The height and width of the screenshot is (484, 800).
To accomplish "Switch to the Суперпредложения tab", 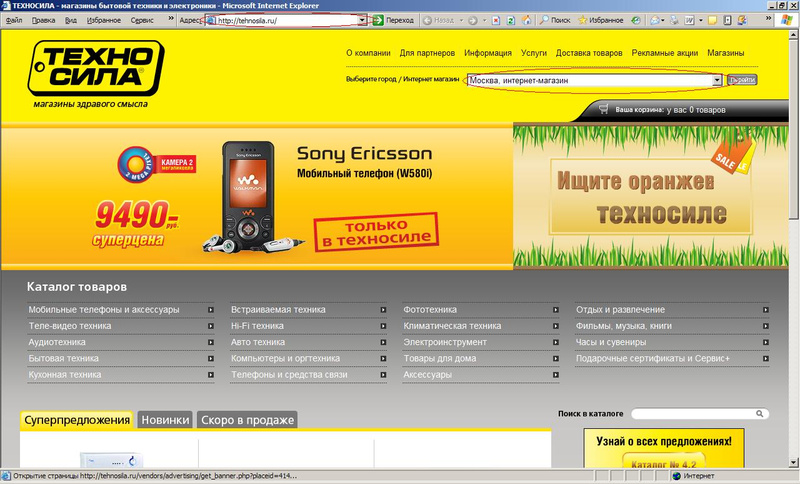I will [x=77, y=420].
